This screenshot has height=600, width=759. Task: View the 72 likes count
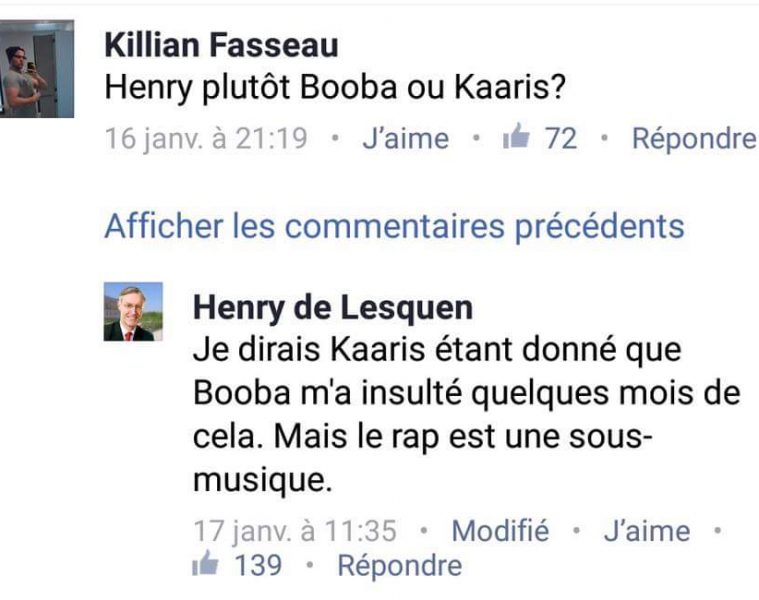point(561,139)
